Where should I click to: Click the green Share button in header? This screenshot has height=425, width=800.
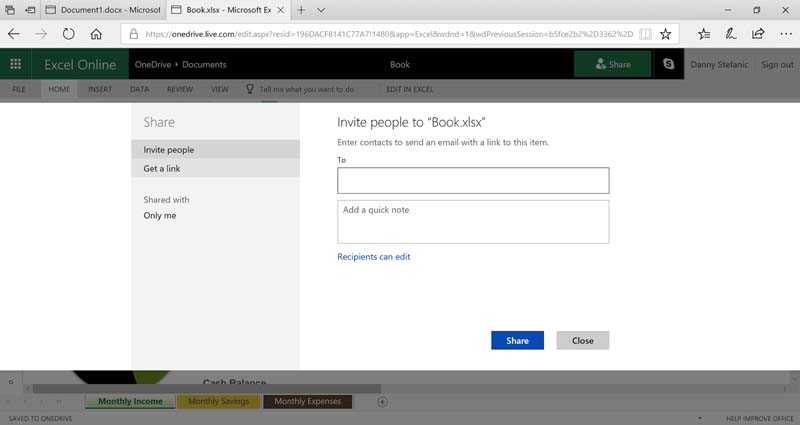pos(612,64)
